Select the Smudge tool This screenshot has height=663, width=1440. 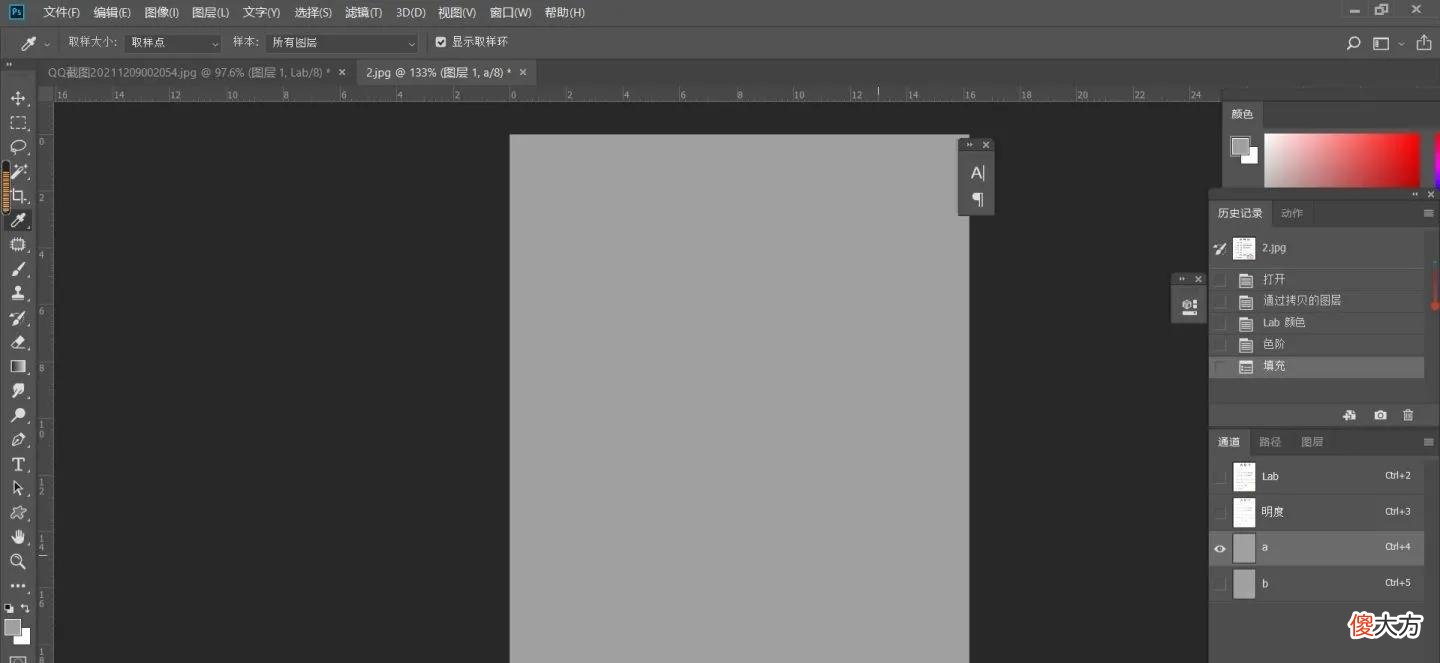pos(18,391)
